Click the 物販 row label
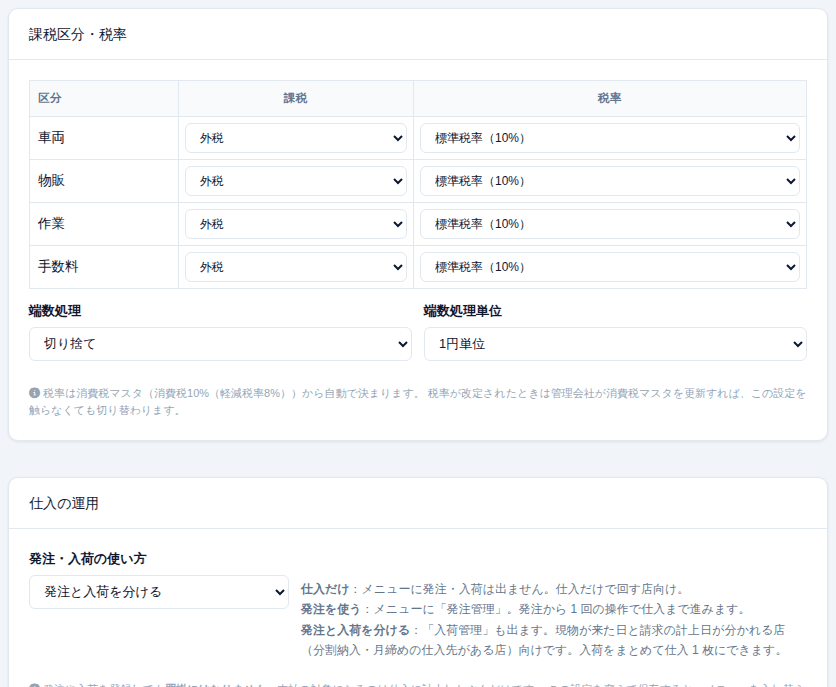The height and width of the screenshot is (687, 836). 51,181
